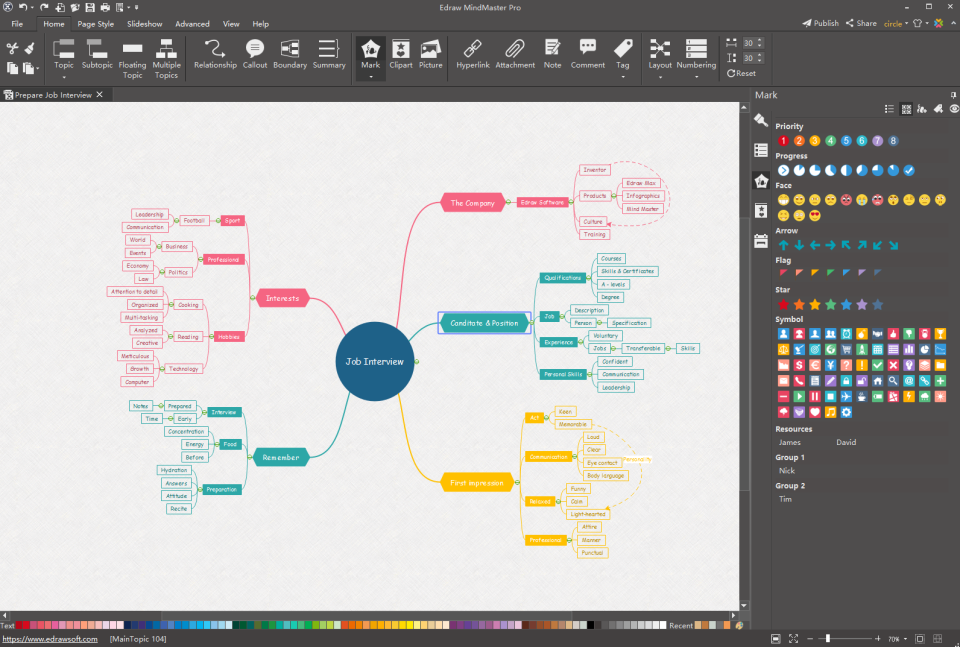Add a Callout to the topic

pyautogui.click(x=255, y=54)
